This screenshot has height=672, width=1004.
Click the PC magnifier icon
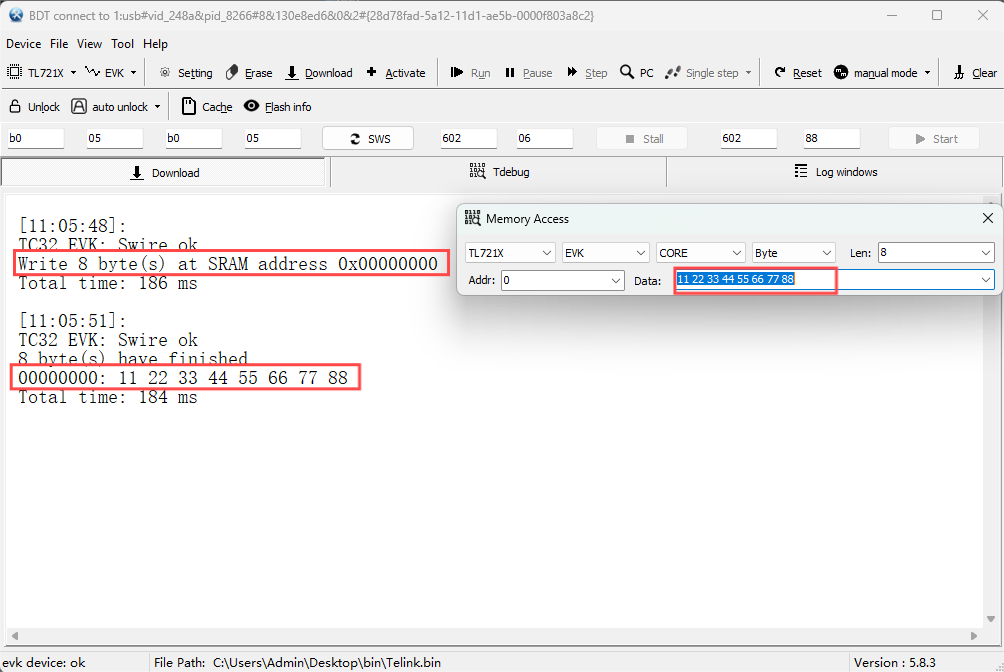tap(627, 72)
